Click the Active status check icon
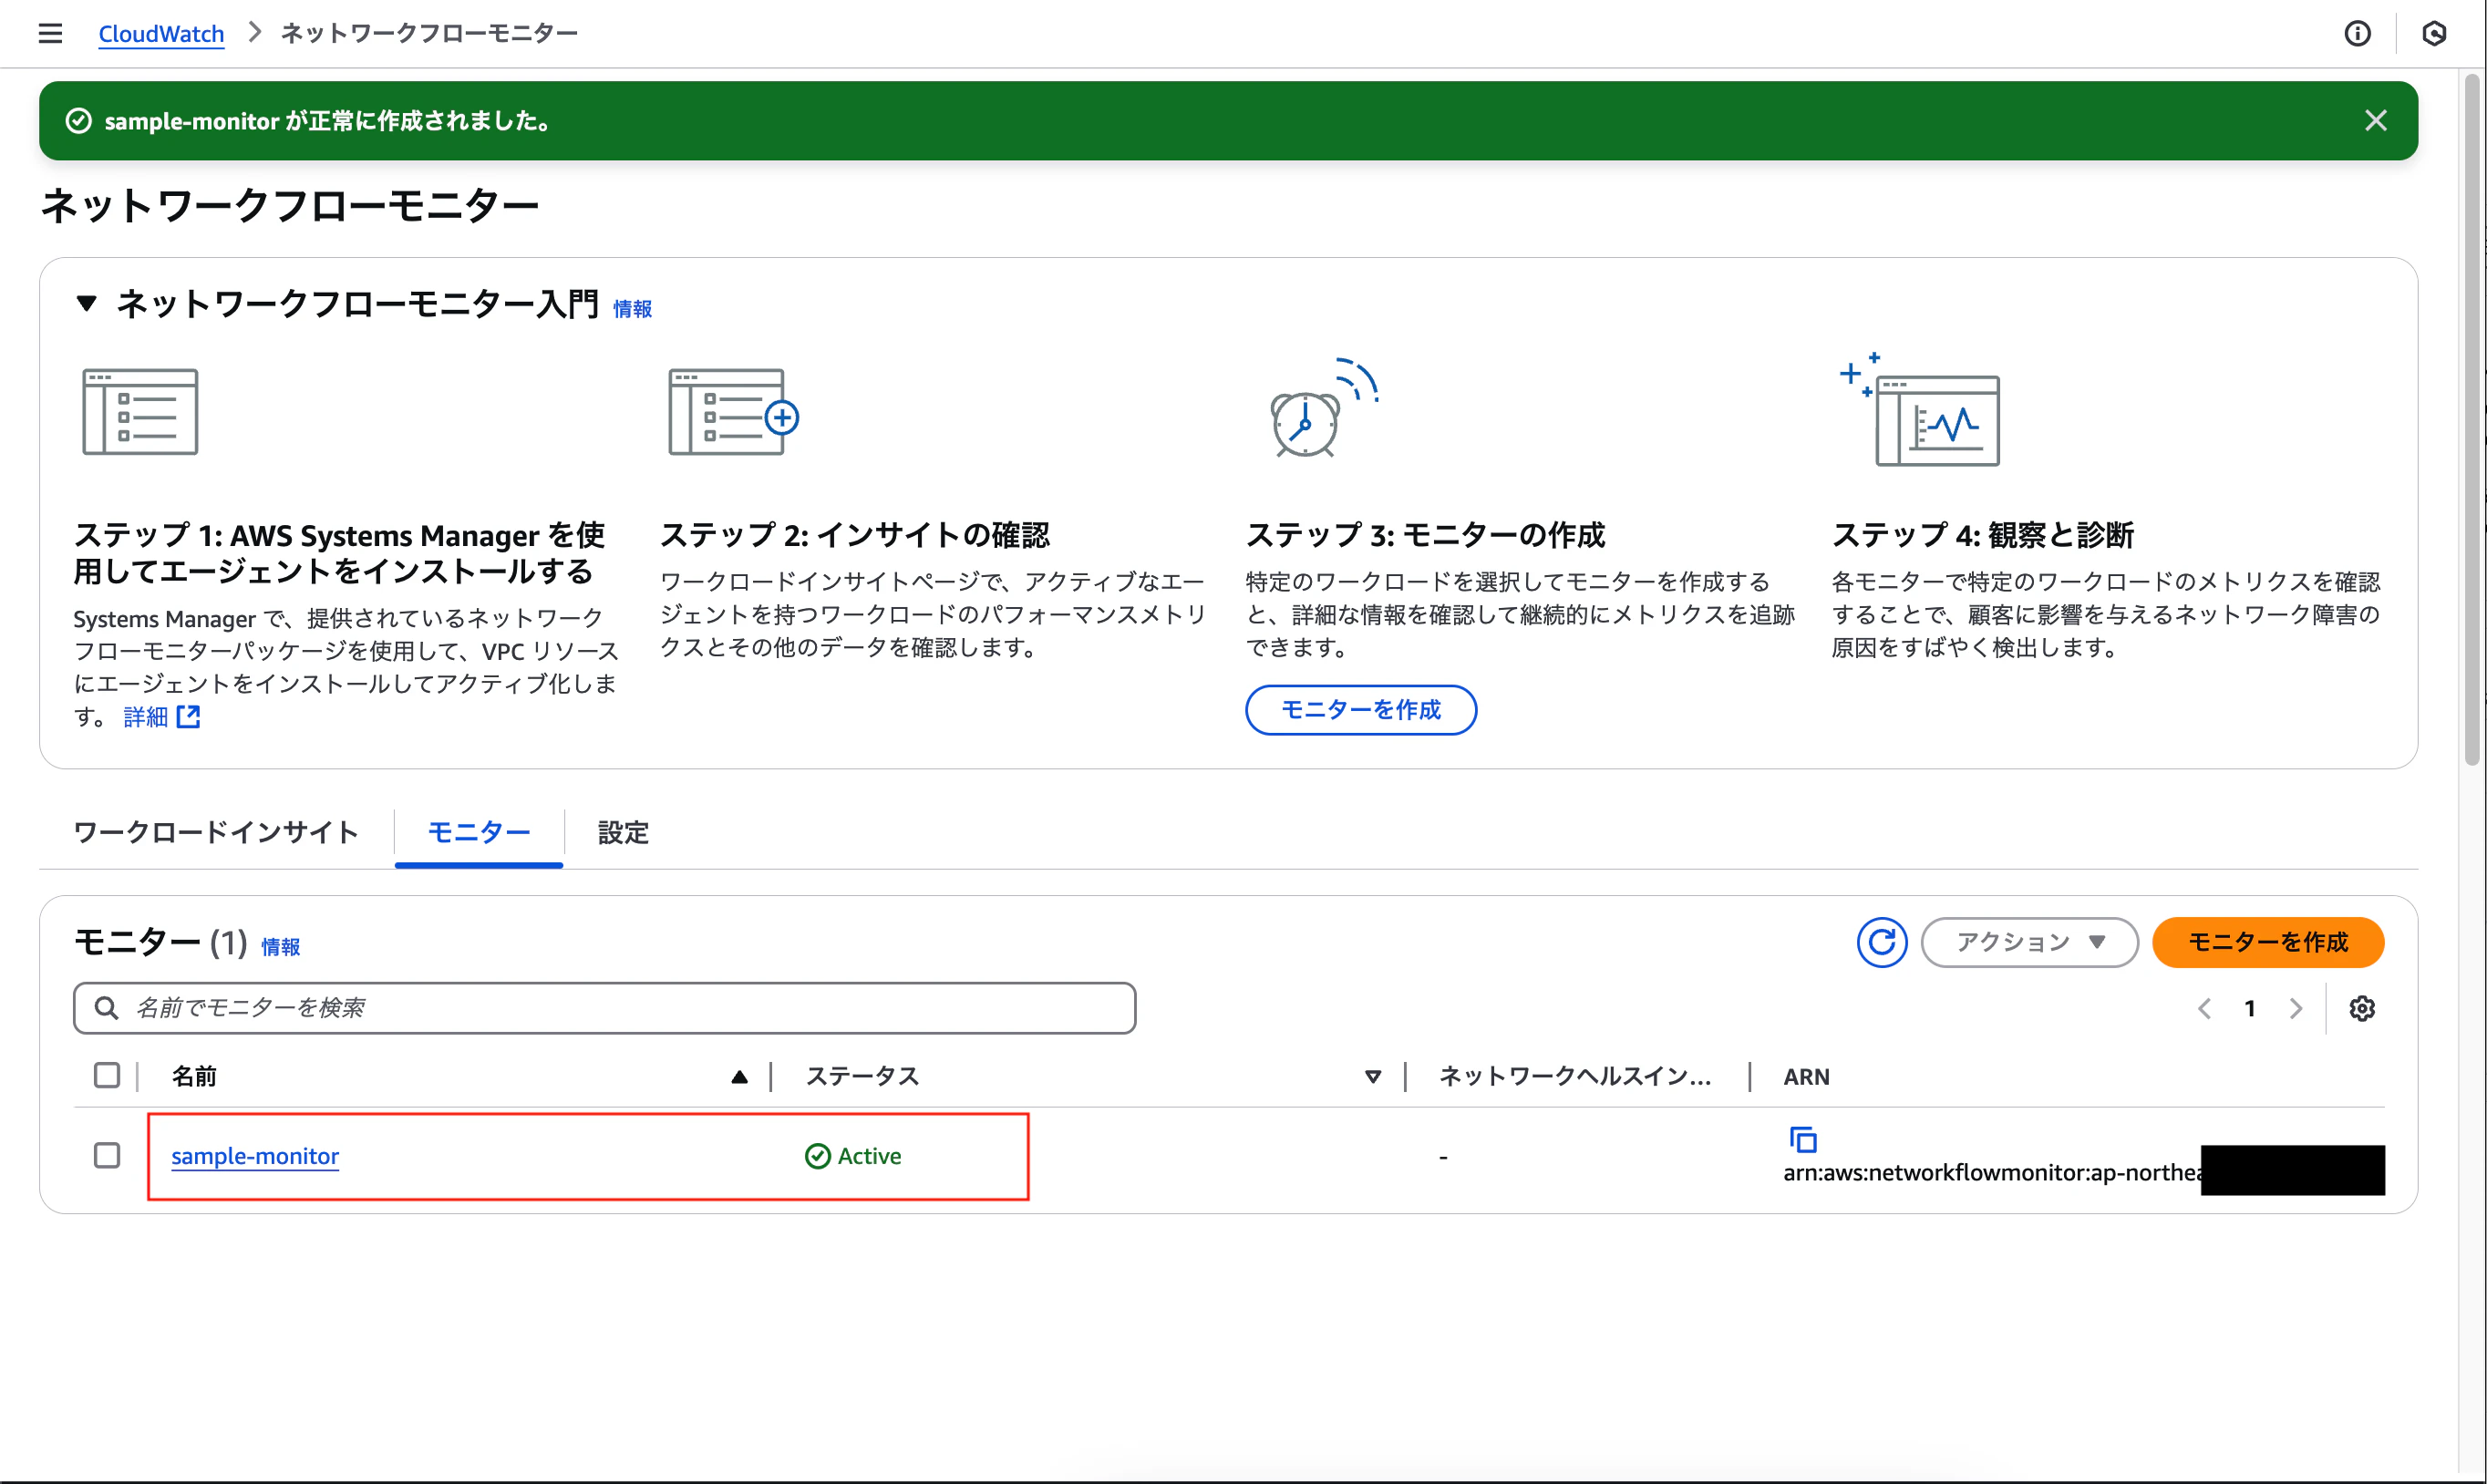 [x=817, y=1156]
